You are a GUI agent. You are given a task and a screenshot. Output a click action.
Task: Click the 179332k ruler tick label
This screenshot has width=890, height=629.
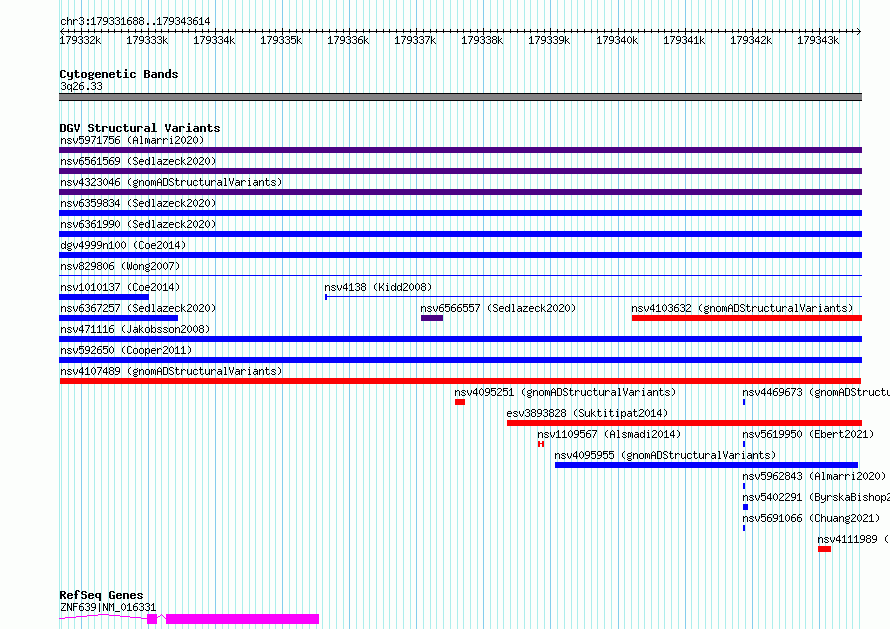click(x=81, y=40)
